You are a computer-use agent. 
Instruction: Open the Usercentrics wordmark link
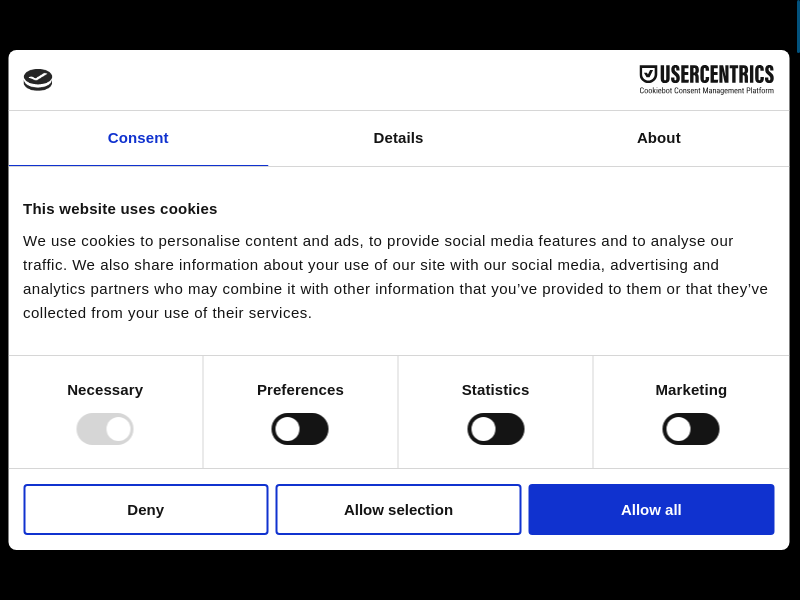coord(716,75)
